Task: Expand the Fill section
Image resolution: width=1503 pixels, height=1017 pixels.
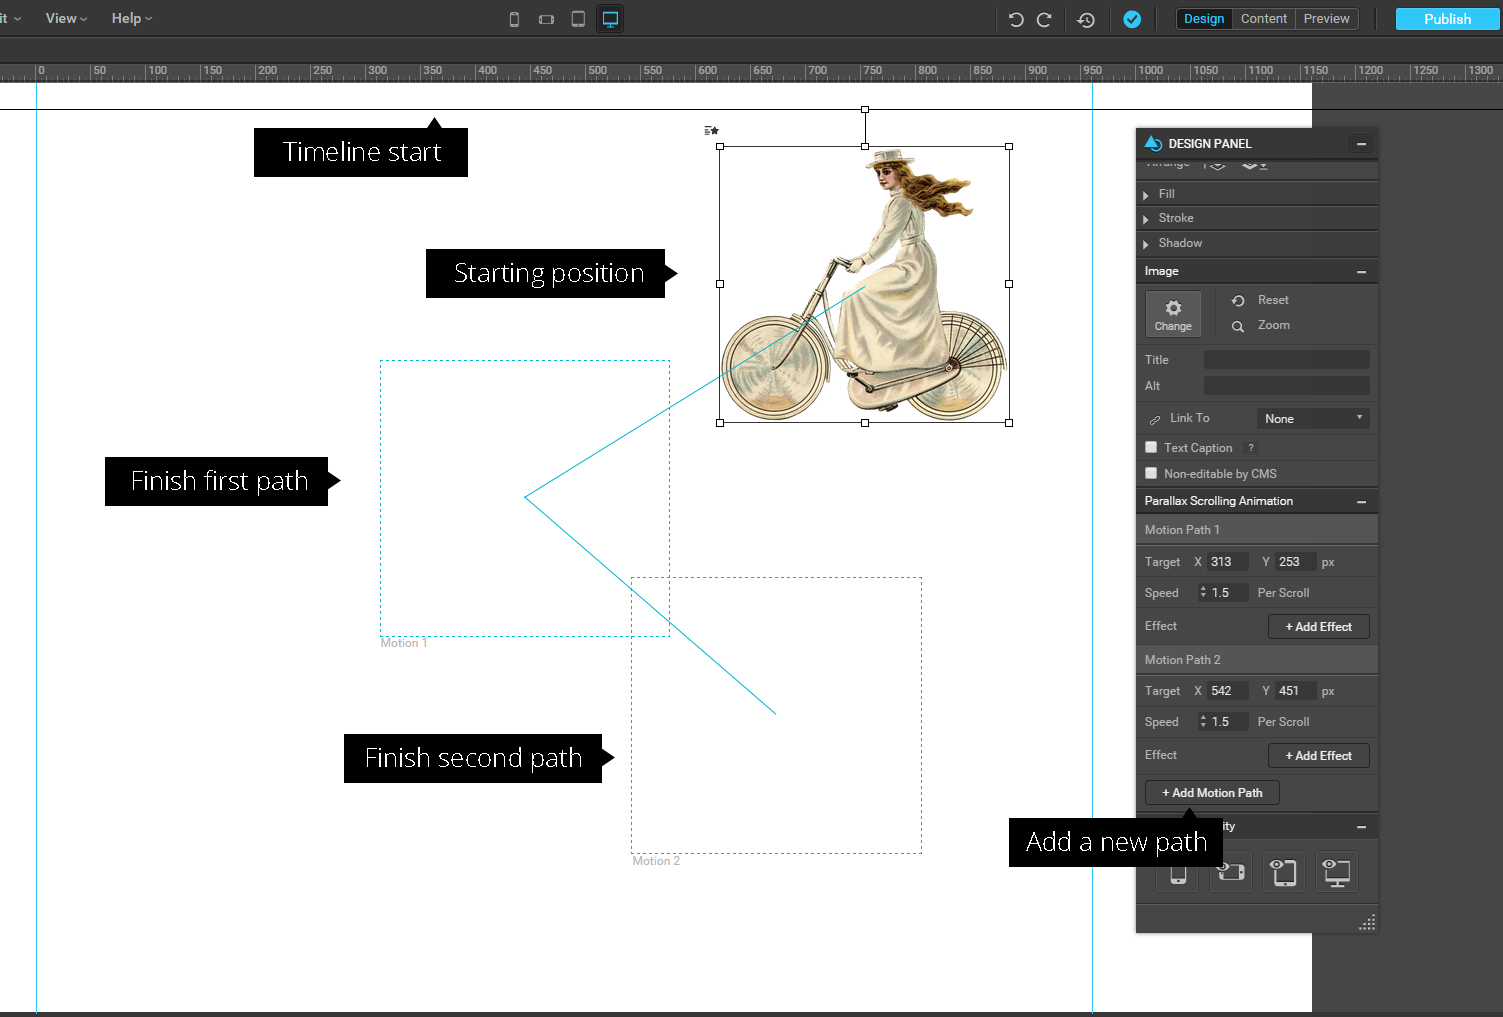Action: (1166, 194)
